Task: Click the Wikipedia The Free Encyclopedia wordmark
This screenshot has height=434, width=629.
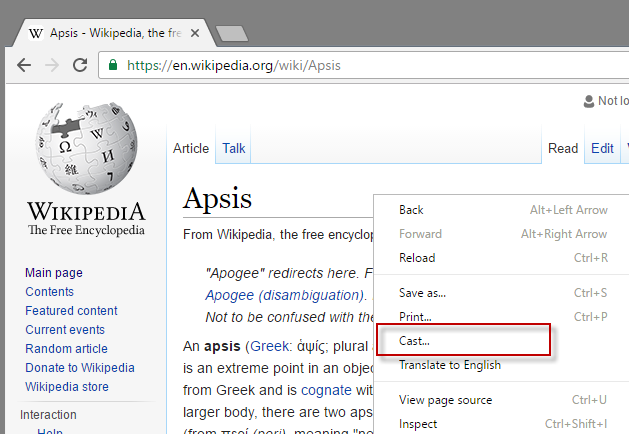Action: [86, 218]
